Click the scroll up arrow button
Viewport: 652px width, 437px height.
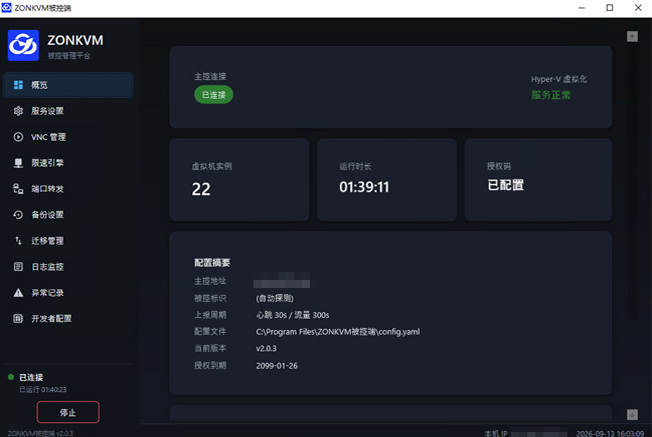click(x=632, y=37)
